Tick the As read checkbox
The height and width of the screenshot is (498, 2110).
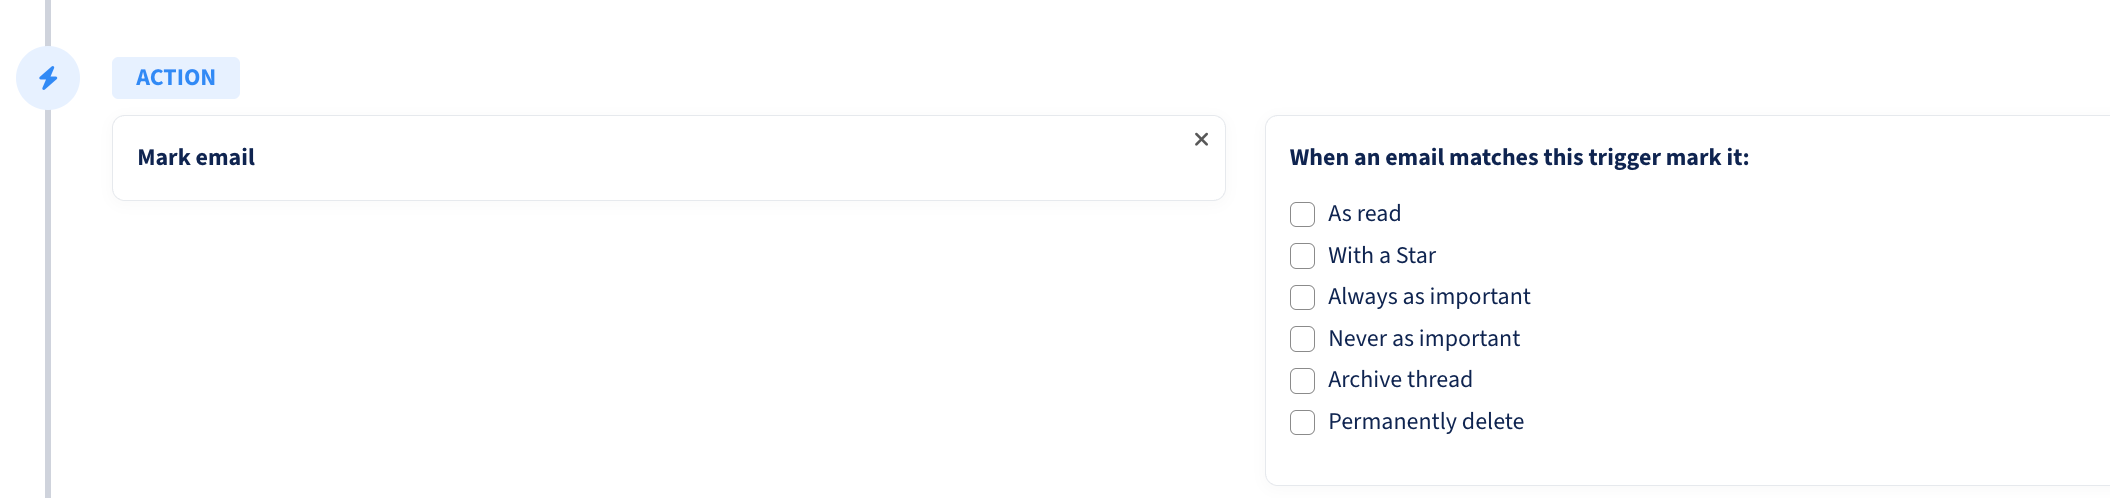(x=1302, y=214)
